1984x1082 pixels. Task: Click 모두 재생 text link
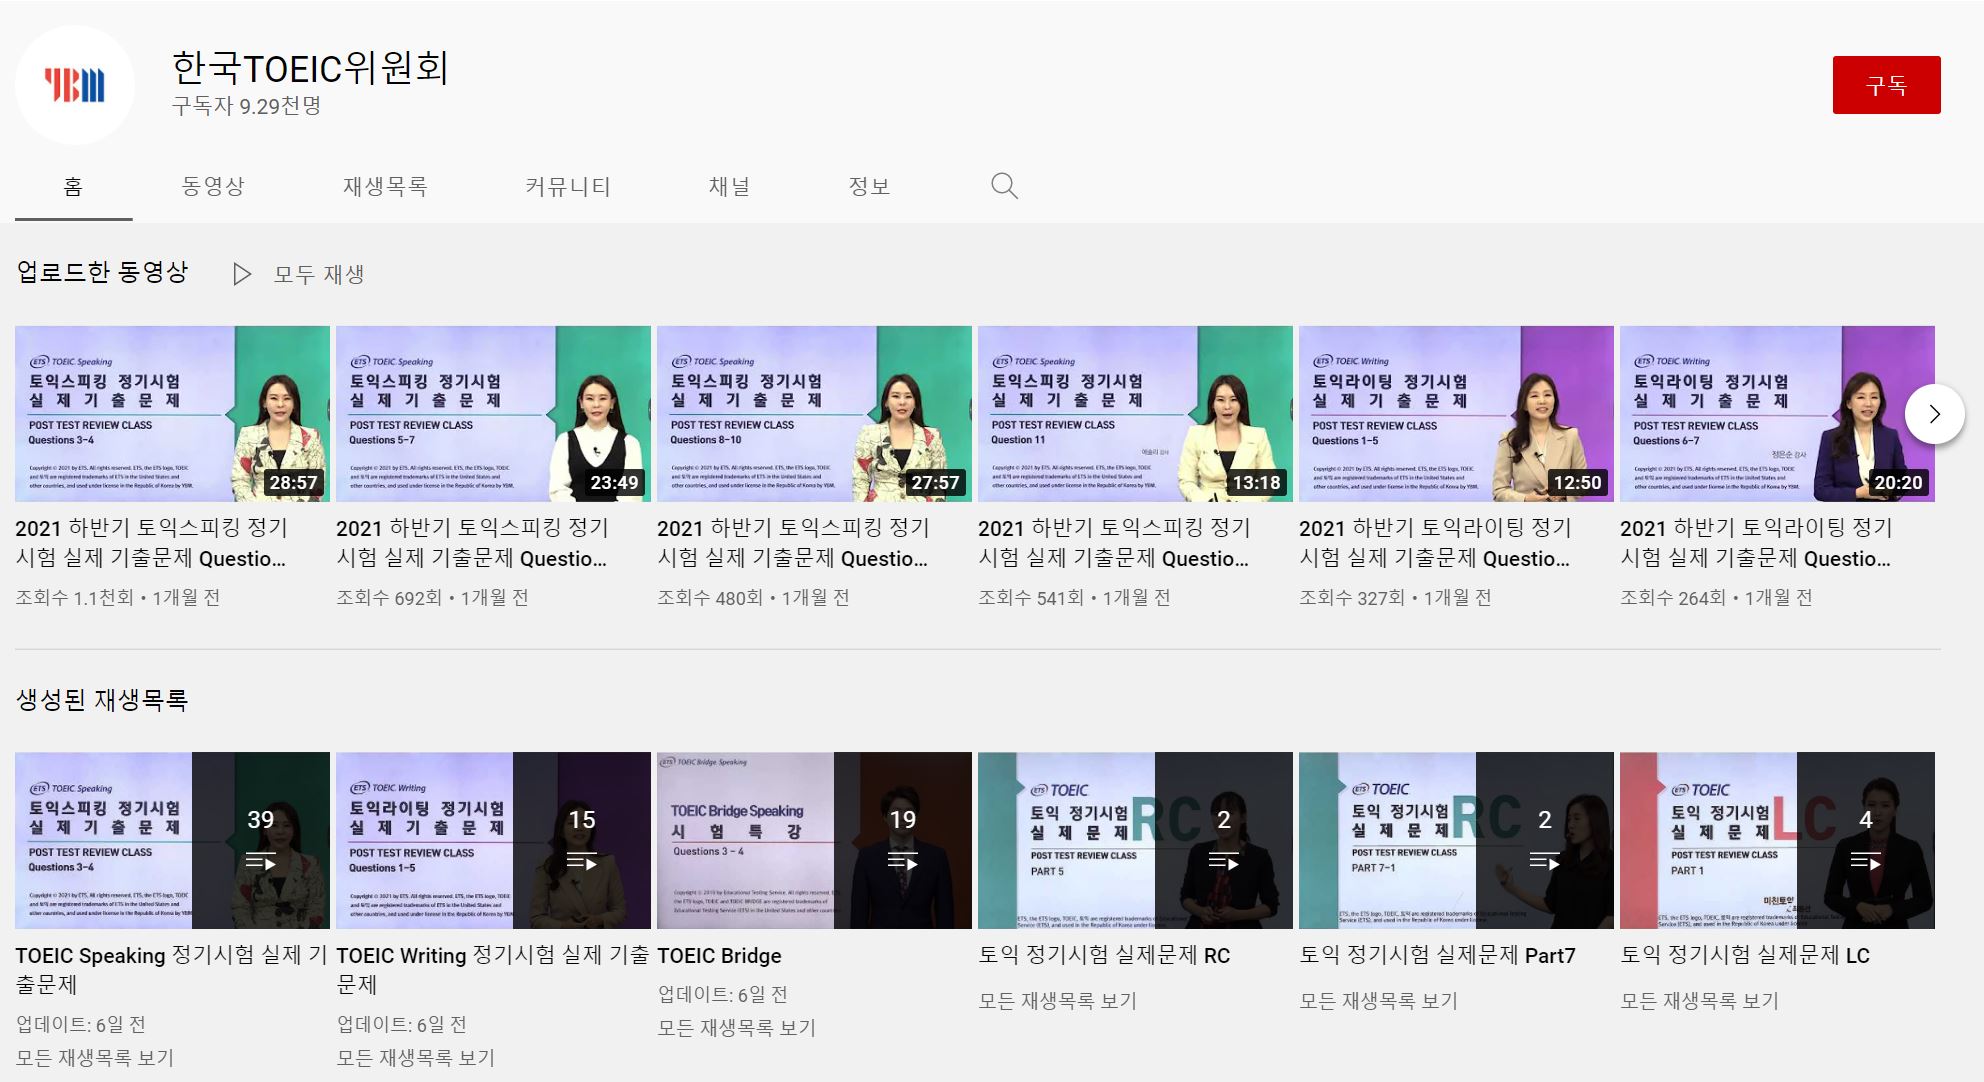[319, 274]
